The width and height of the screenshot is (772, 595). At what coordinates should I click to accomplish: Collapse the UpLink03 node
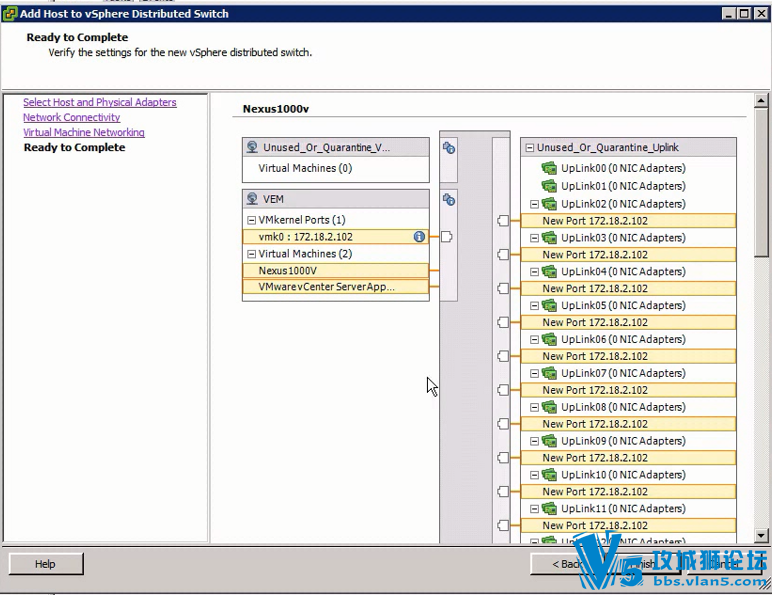pos(534,238)
